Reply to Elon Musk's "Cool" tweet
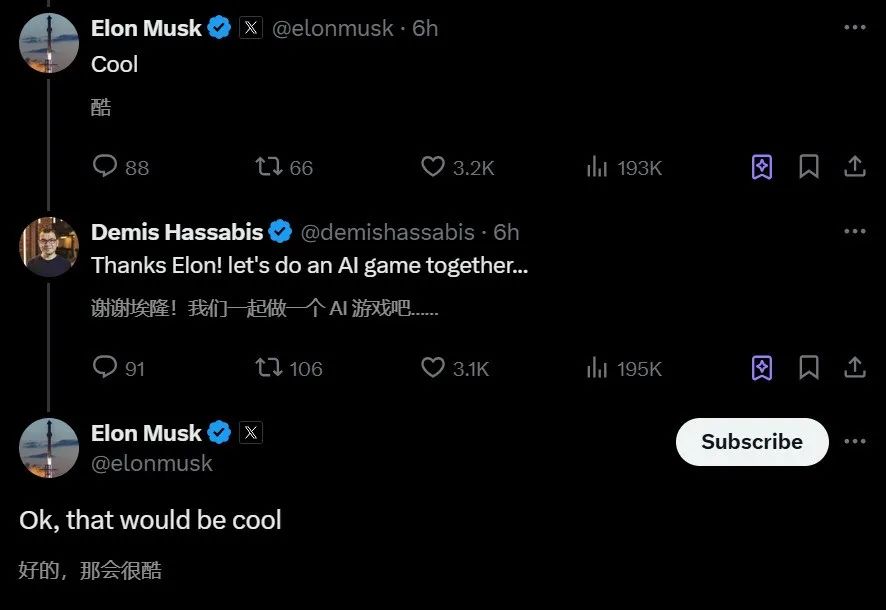The width and height of the screenshot is (886, 610). tap(106, 167)
